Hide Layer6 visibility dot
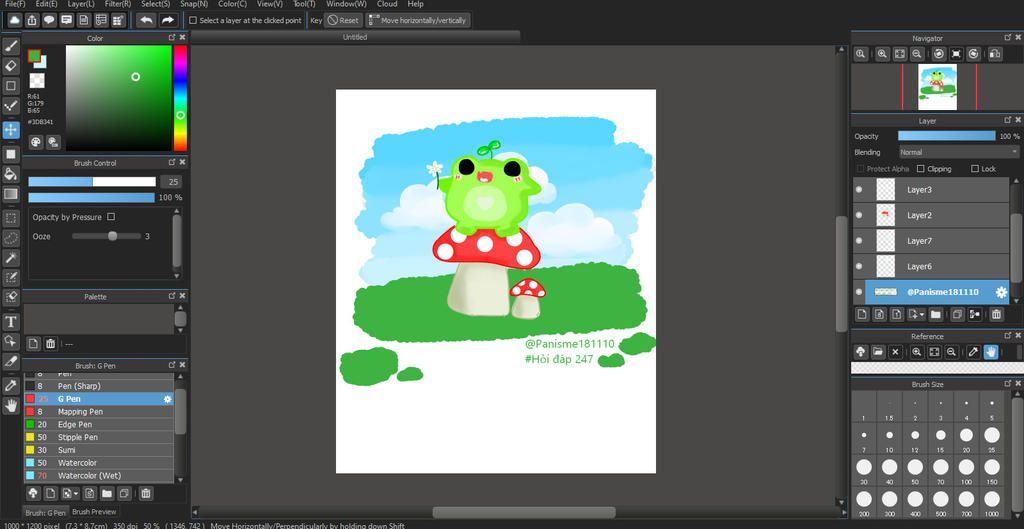The width and height of the screenshot is (1024, 529). [x=859, y=266]
